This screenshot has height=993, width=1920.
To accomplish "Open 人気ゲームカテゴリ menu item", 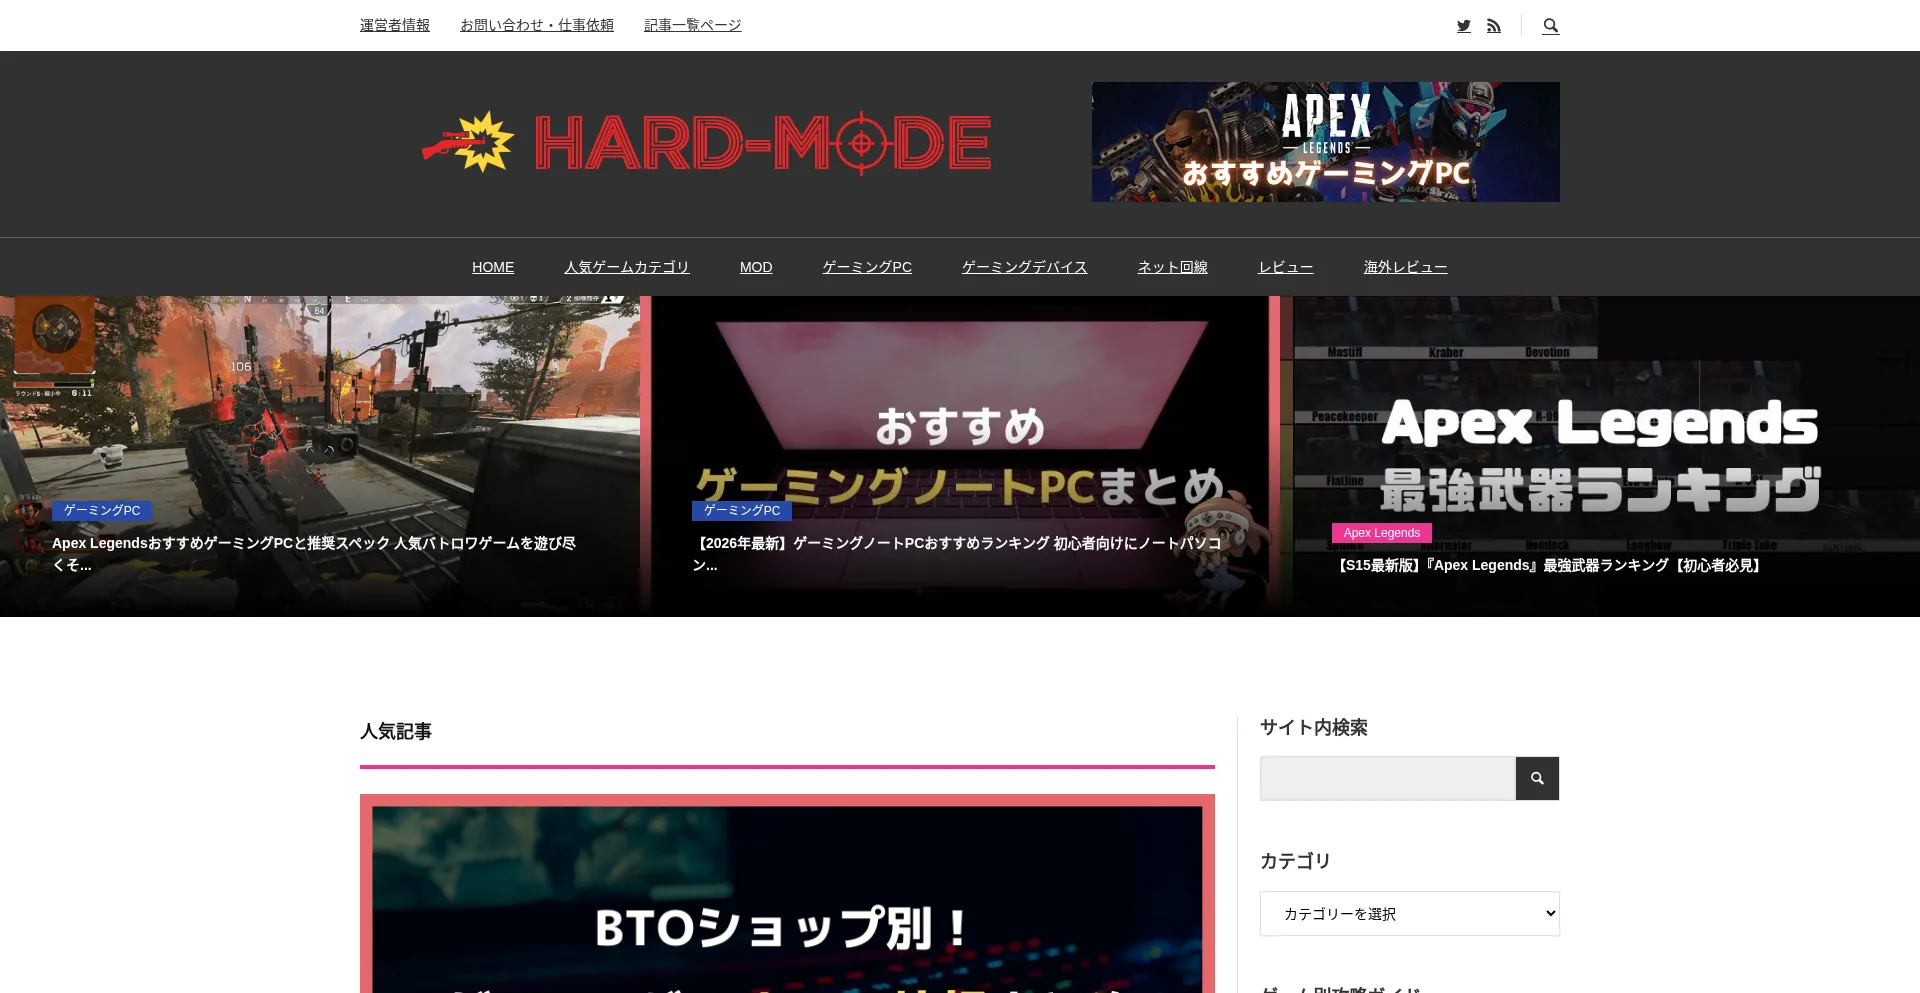I will 627,267.
